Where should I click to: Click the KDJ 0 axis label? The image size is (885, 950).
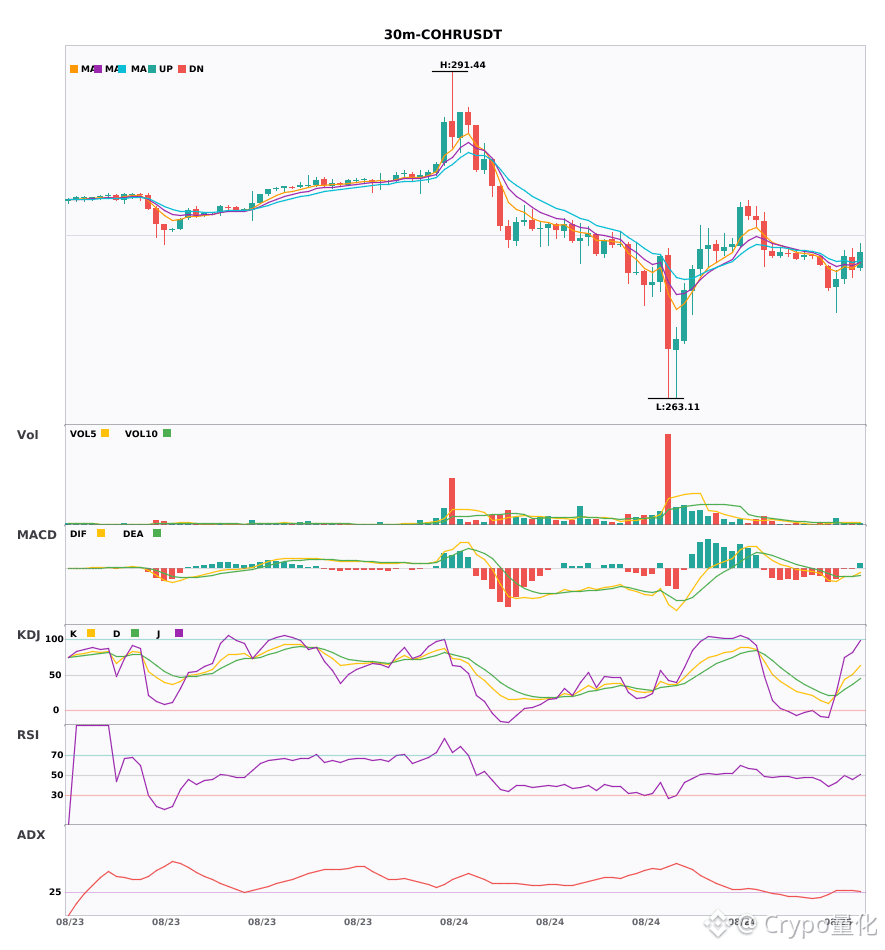pos(56,710)
